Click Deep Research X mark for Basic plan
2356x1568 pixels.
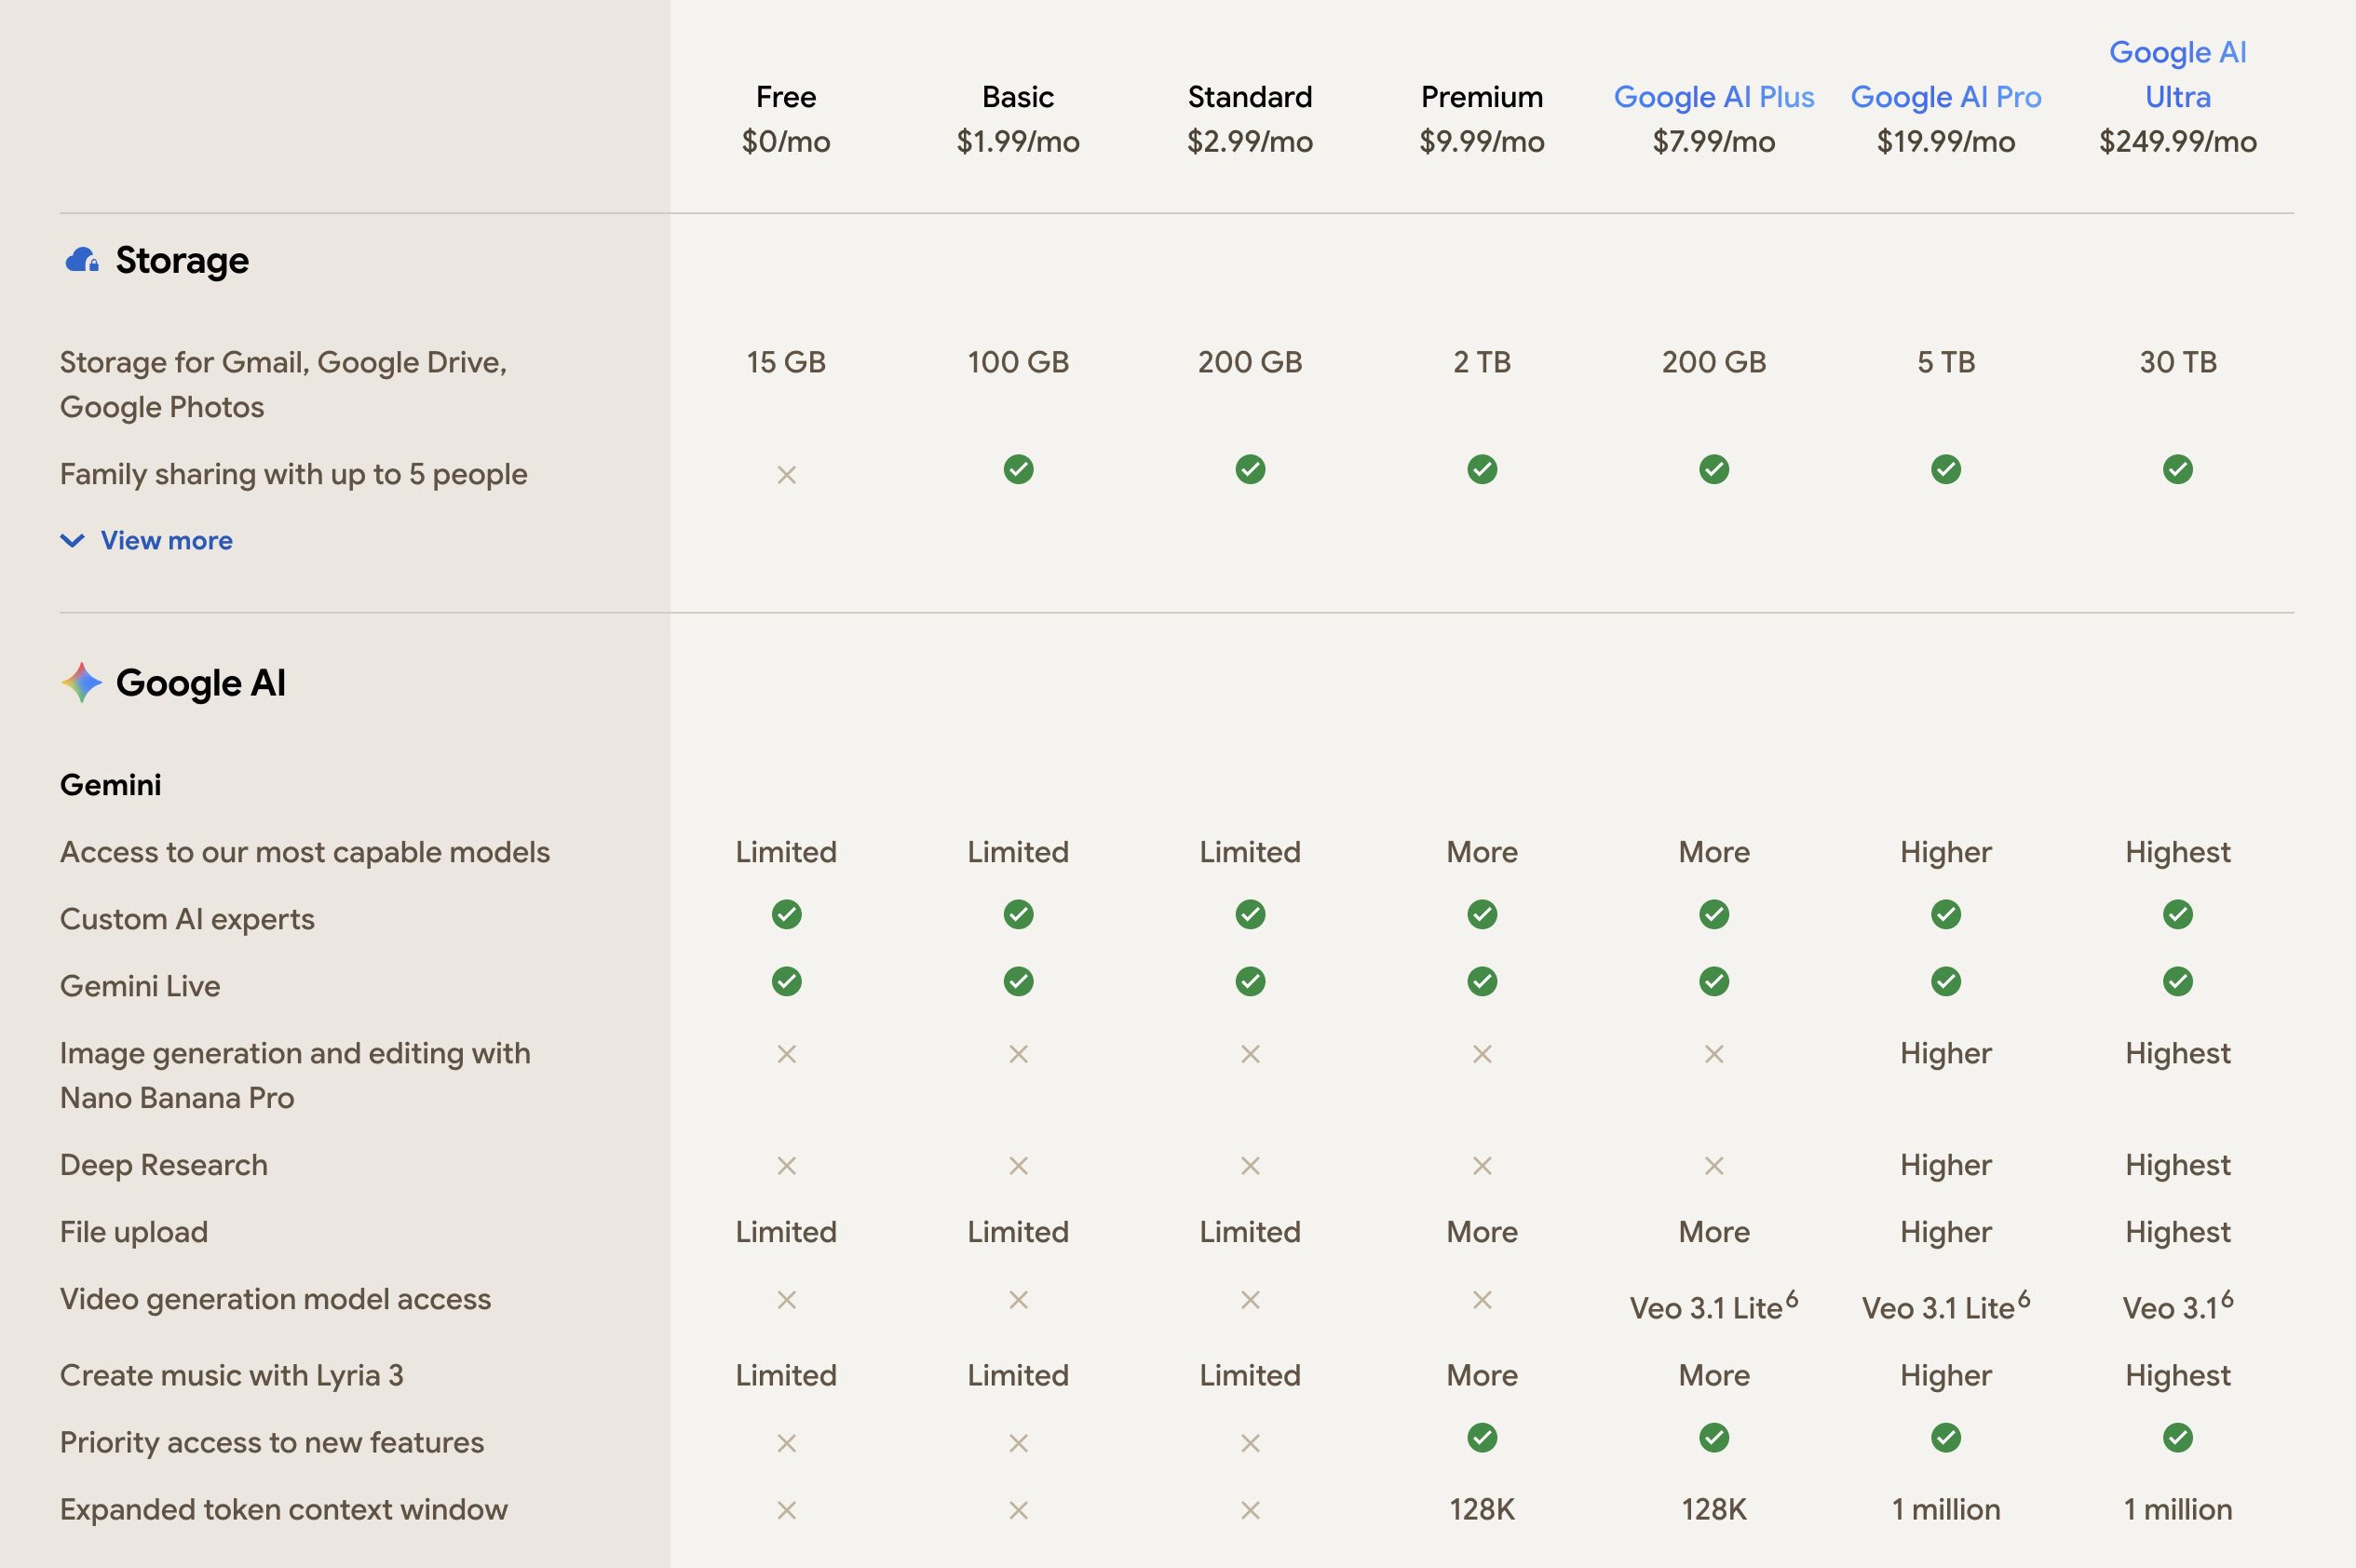coord(1018,1165)
